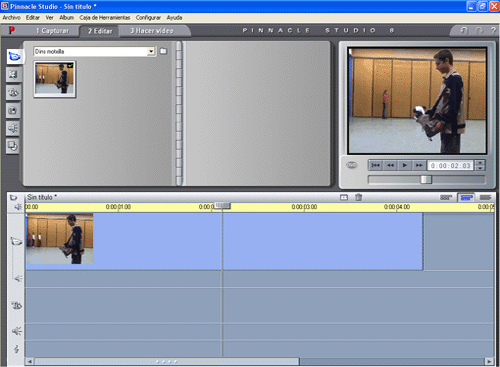The width and height of the screenshot is (500, 367).
Task: Fast forward the preview player
Action: 419,165
